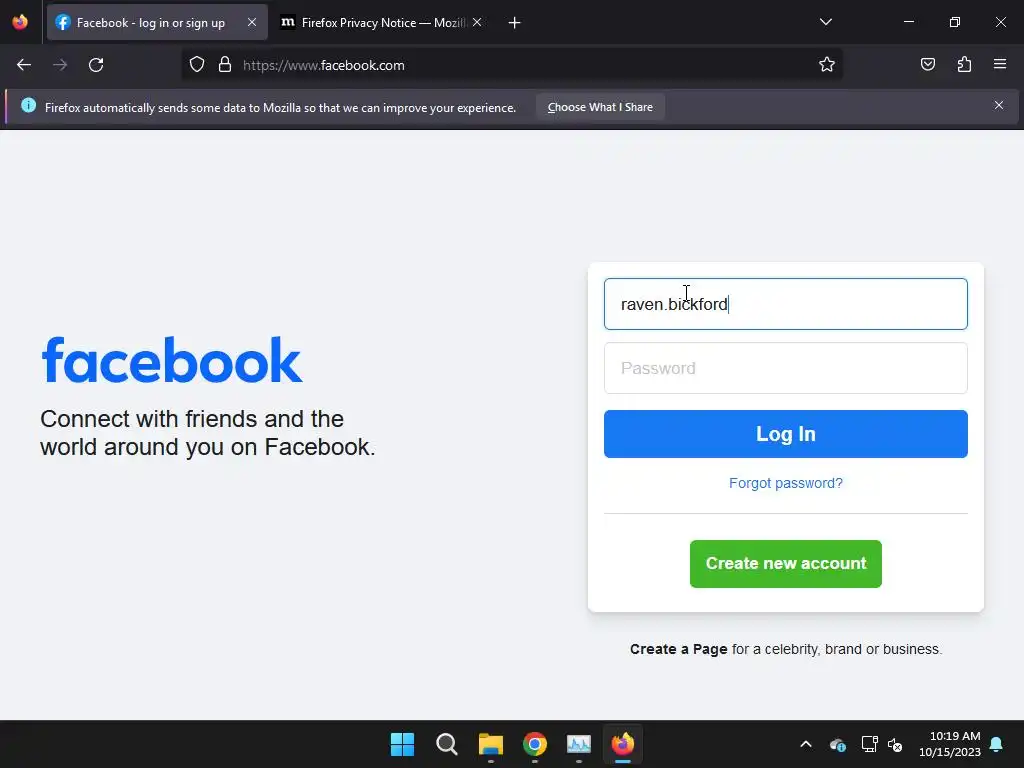Dismiss the Mozilla data notification bar
The image size is (1024, 768).
pyautogui.click(x=999, y=105)
